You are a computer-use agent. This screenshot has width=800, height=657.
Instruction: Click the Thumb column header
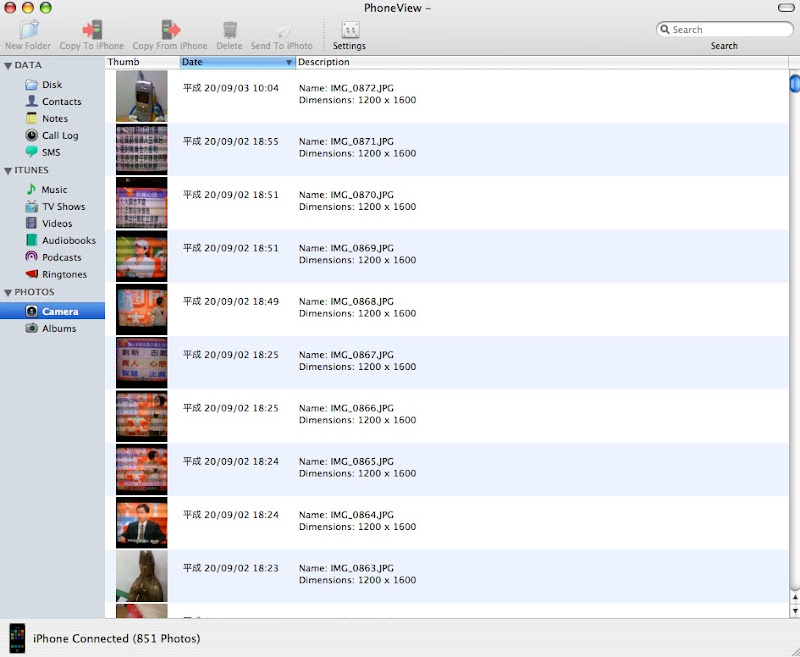[142, 62]
